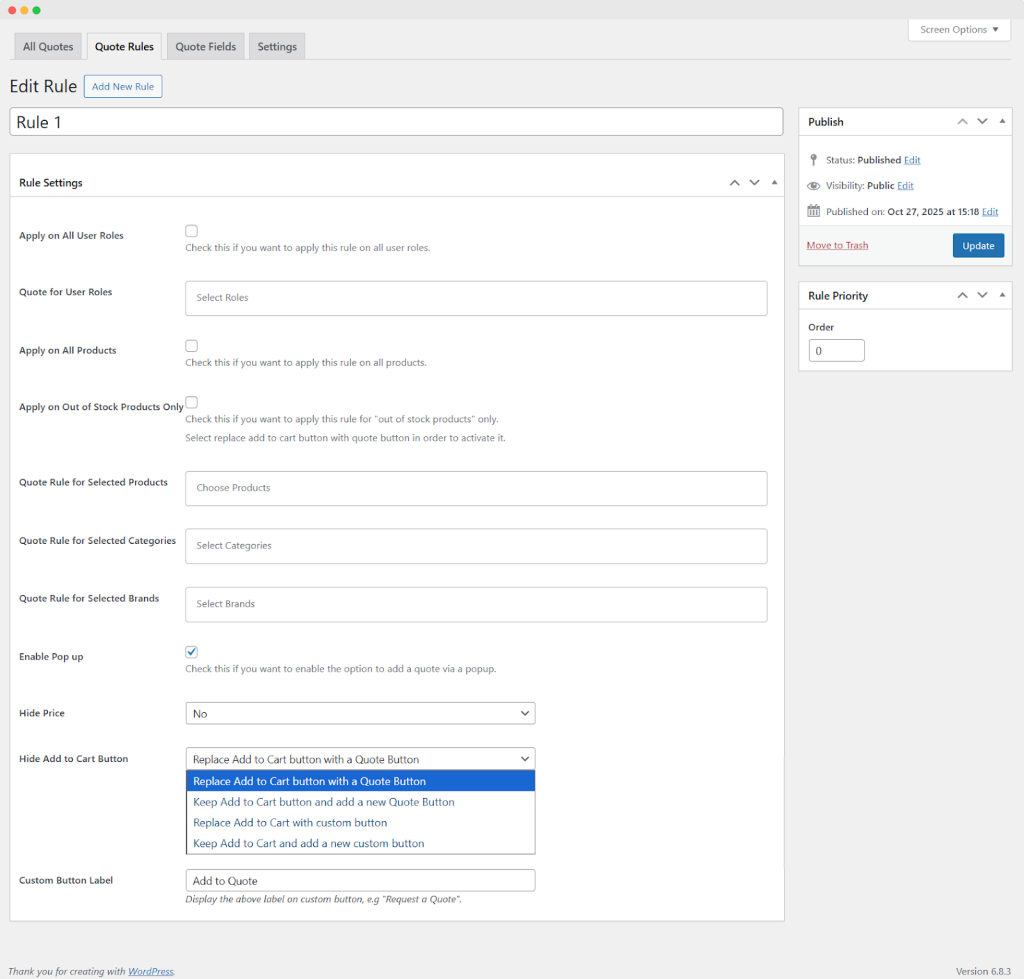Screen dimensions: 1024x979
Task: Move Rule Settings panel up arrow
Action: tap(735, 183)
